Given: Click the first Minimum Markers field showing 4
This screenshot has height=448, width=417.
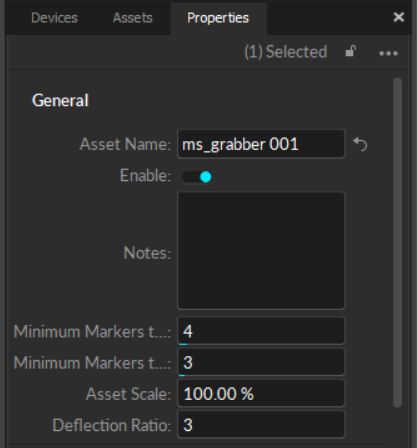Looking at the screenshot, I should coord(261,331).
